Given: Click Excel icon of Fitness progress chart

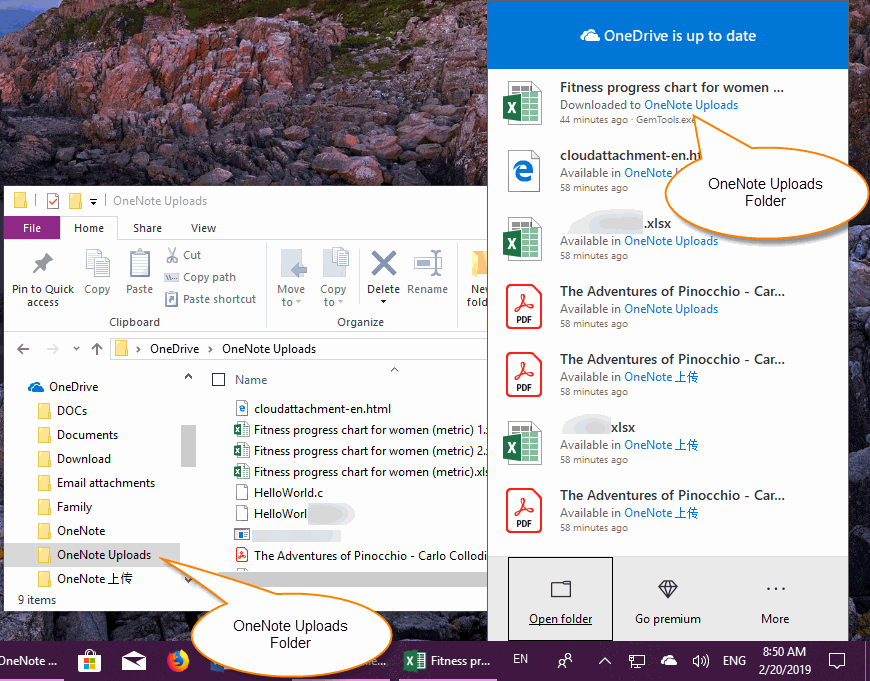Looking at the screenshot, I should [522, 103].
